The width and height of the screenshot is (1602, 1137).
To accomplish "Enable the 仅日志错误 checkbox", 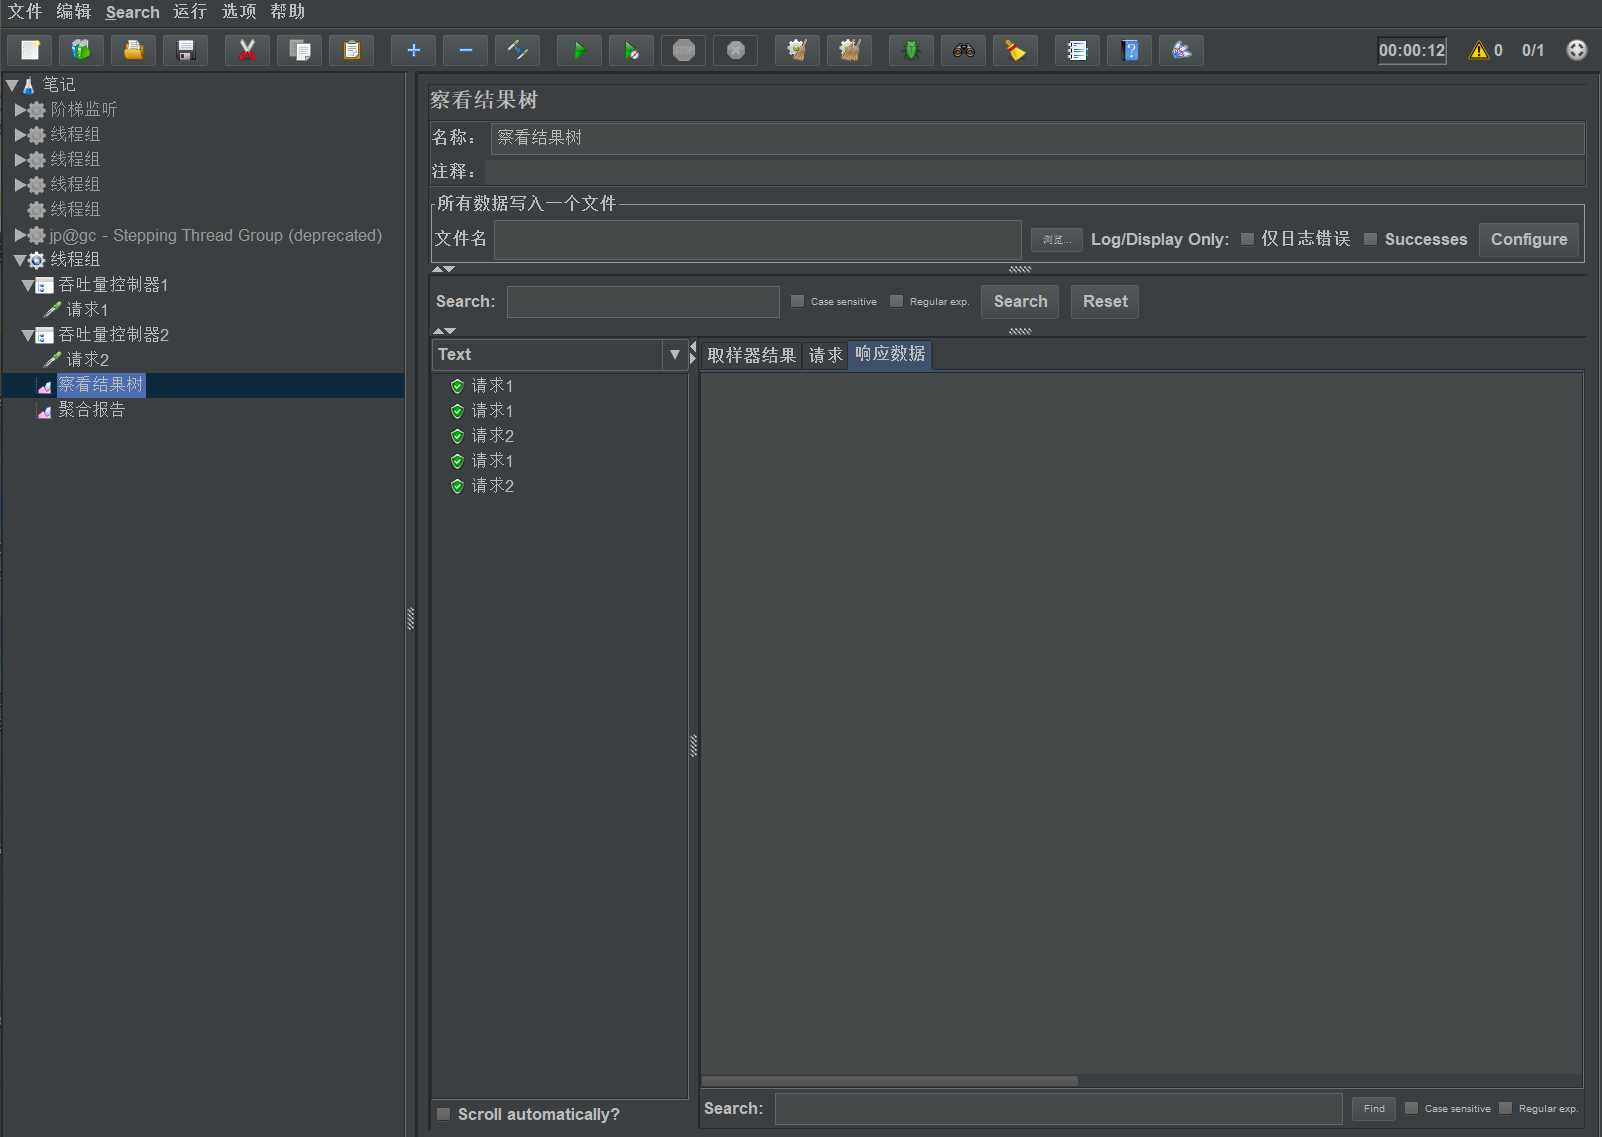I will (x=1247, y=239).
